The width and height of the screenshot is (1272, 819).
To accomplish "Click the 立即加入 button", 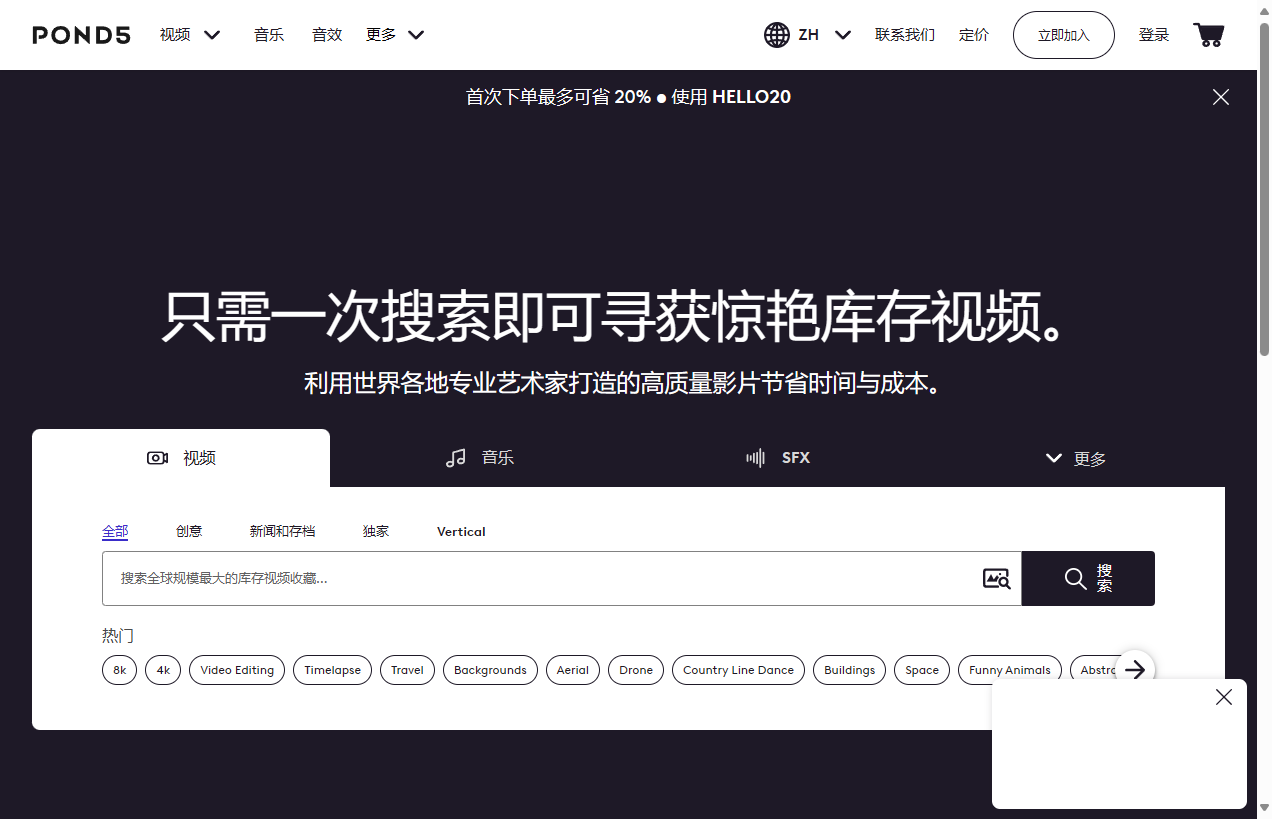I will click(x=1063, y=35).
